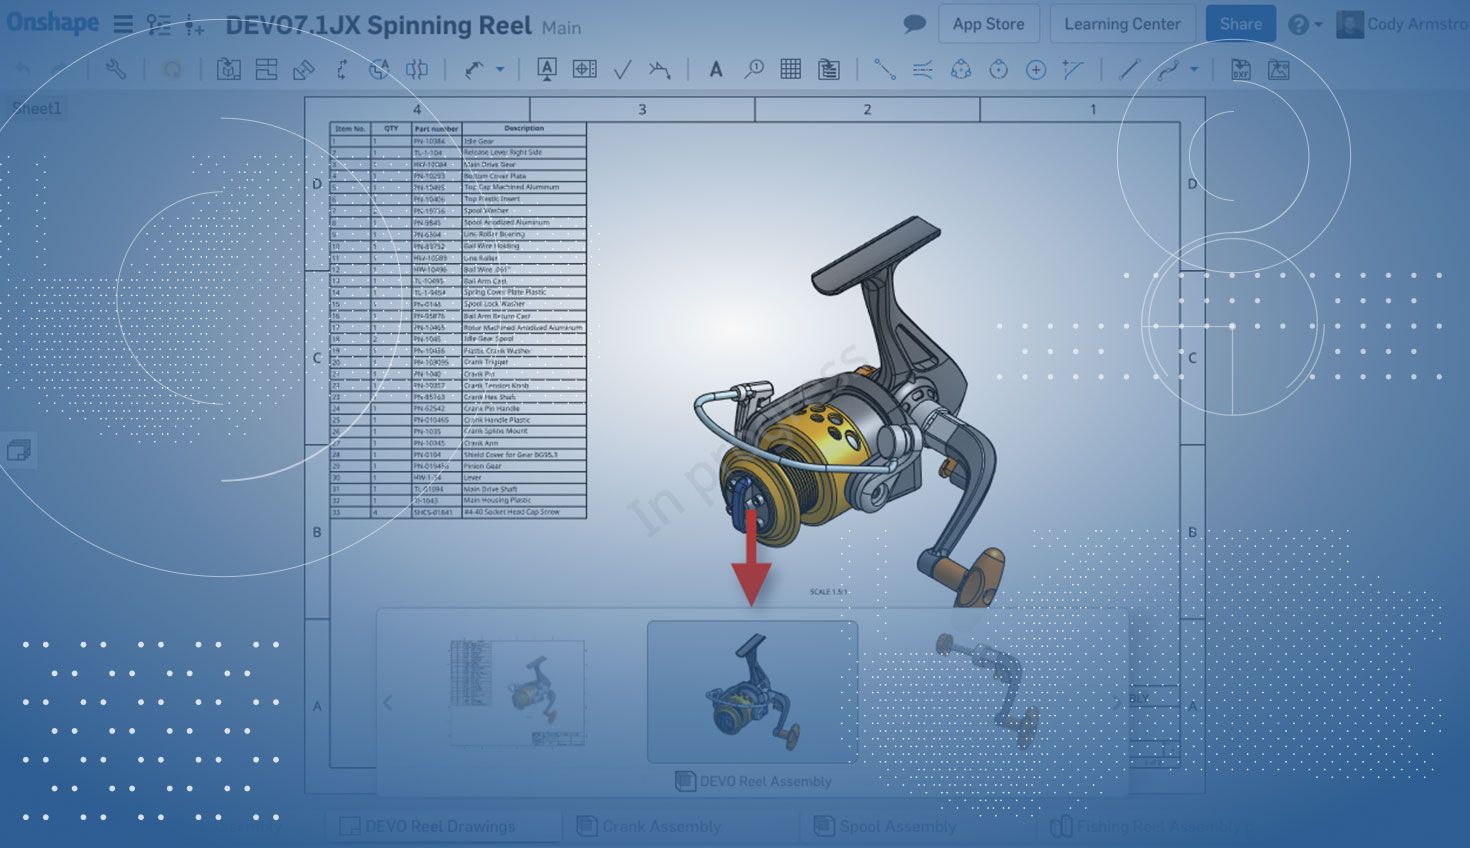1470x848 pixels.
Task: Select the DEVO Reel Assembly thumbnail
Action: 752,692
